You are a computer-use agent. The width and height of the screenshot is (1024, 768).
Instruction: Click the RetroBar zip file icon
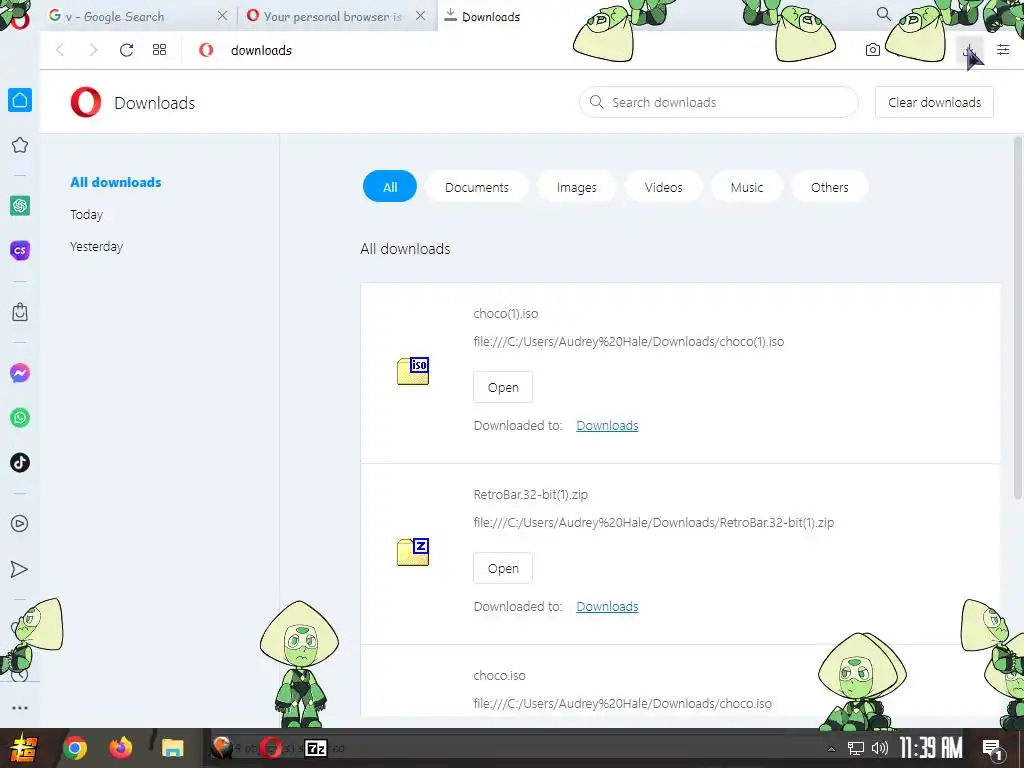(x=413, y=551)
